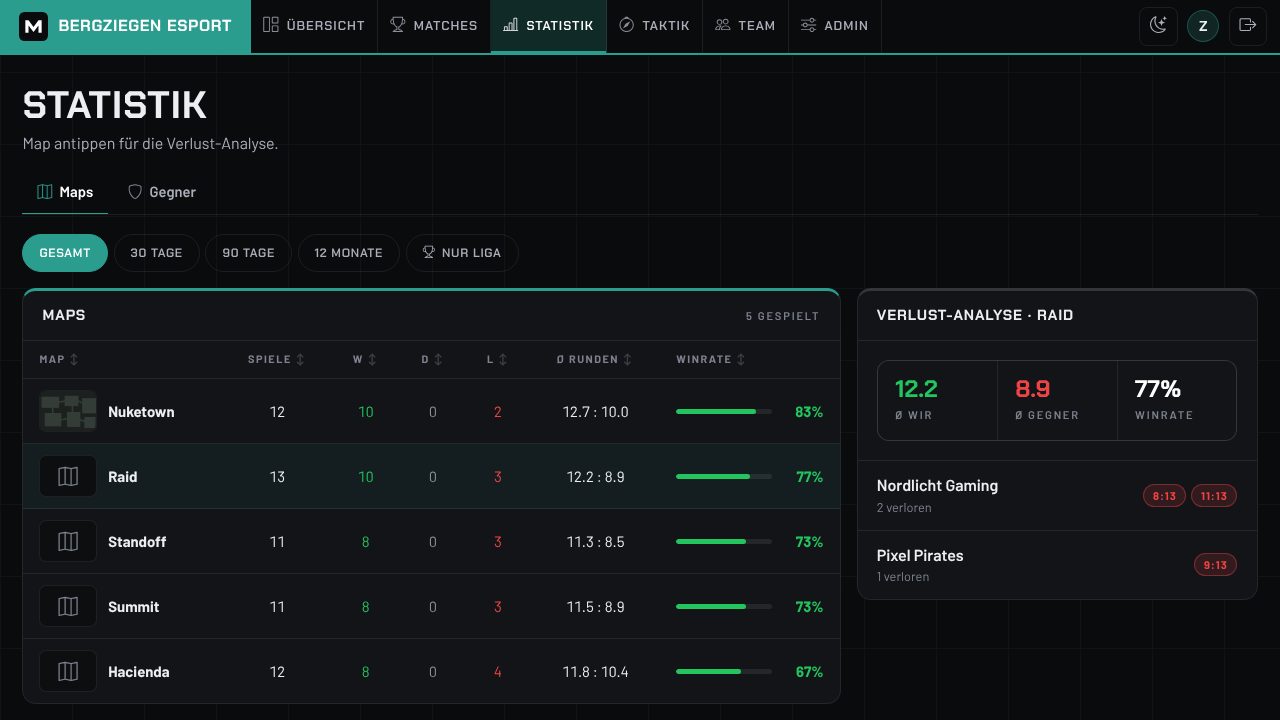Click the Summit map icon

68,606
